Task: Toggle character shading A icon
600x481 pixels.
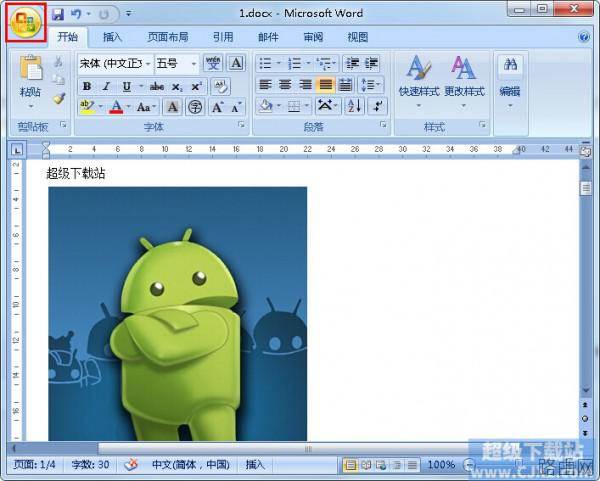Action: click(173, 107)
